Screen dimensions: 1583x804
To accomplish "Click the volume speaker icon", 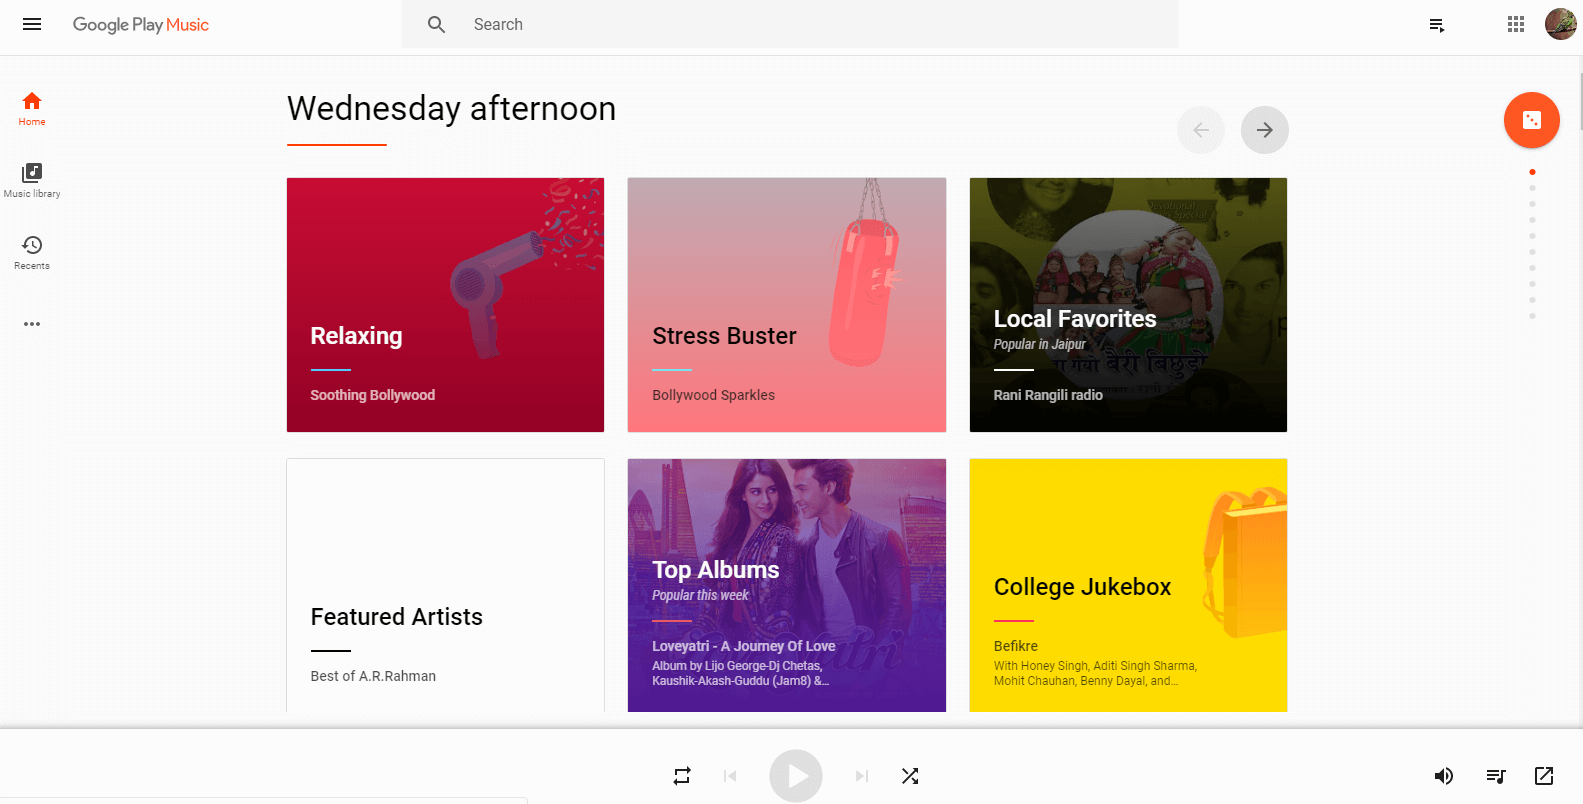I will 1444,776.
